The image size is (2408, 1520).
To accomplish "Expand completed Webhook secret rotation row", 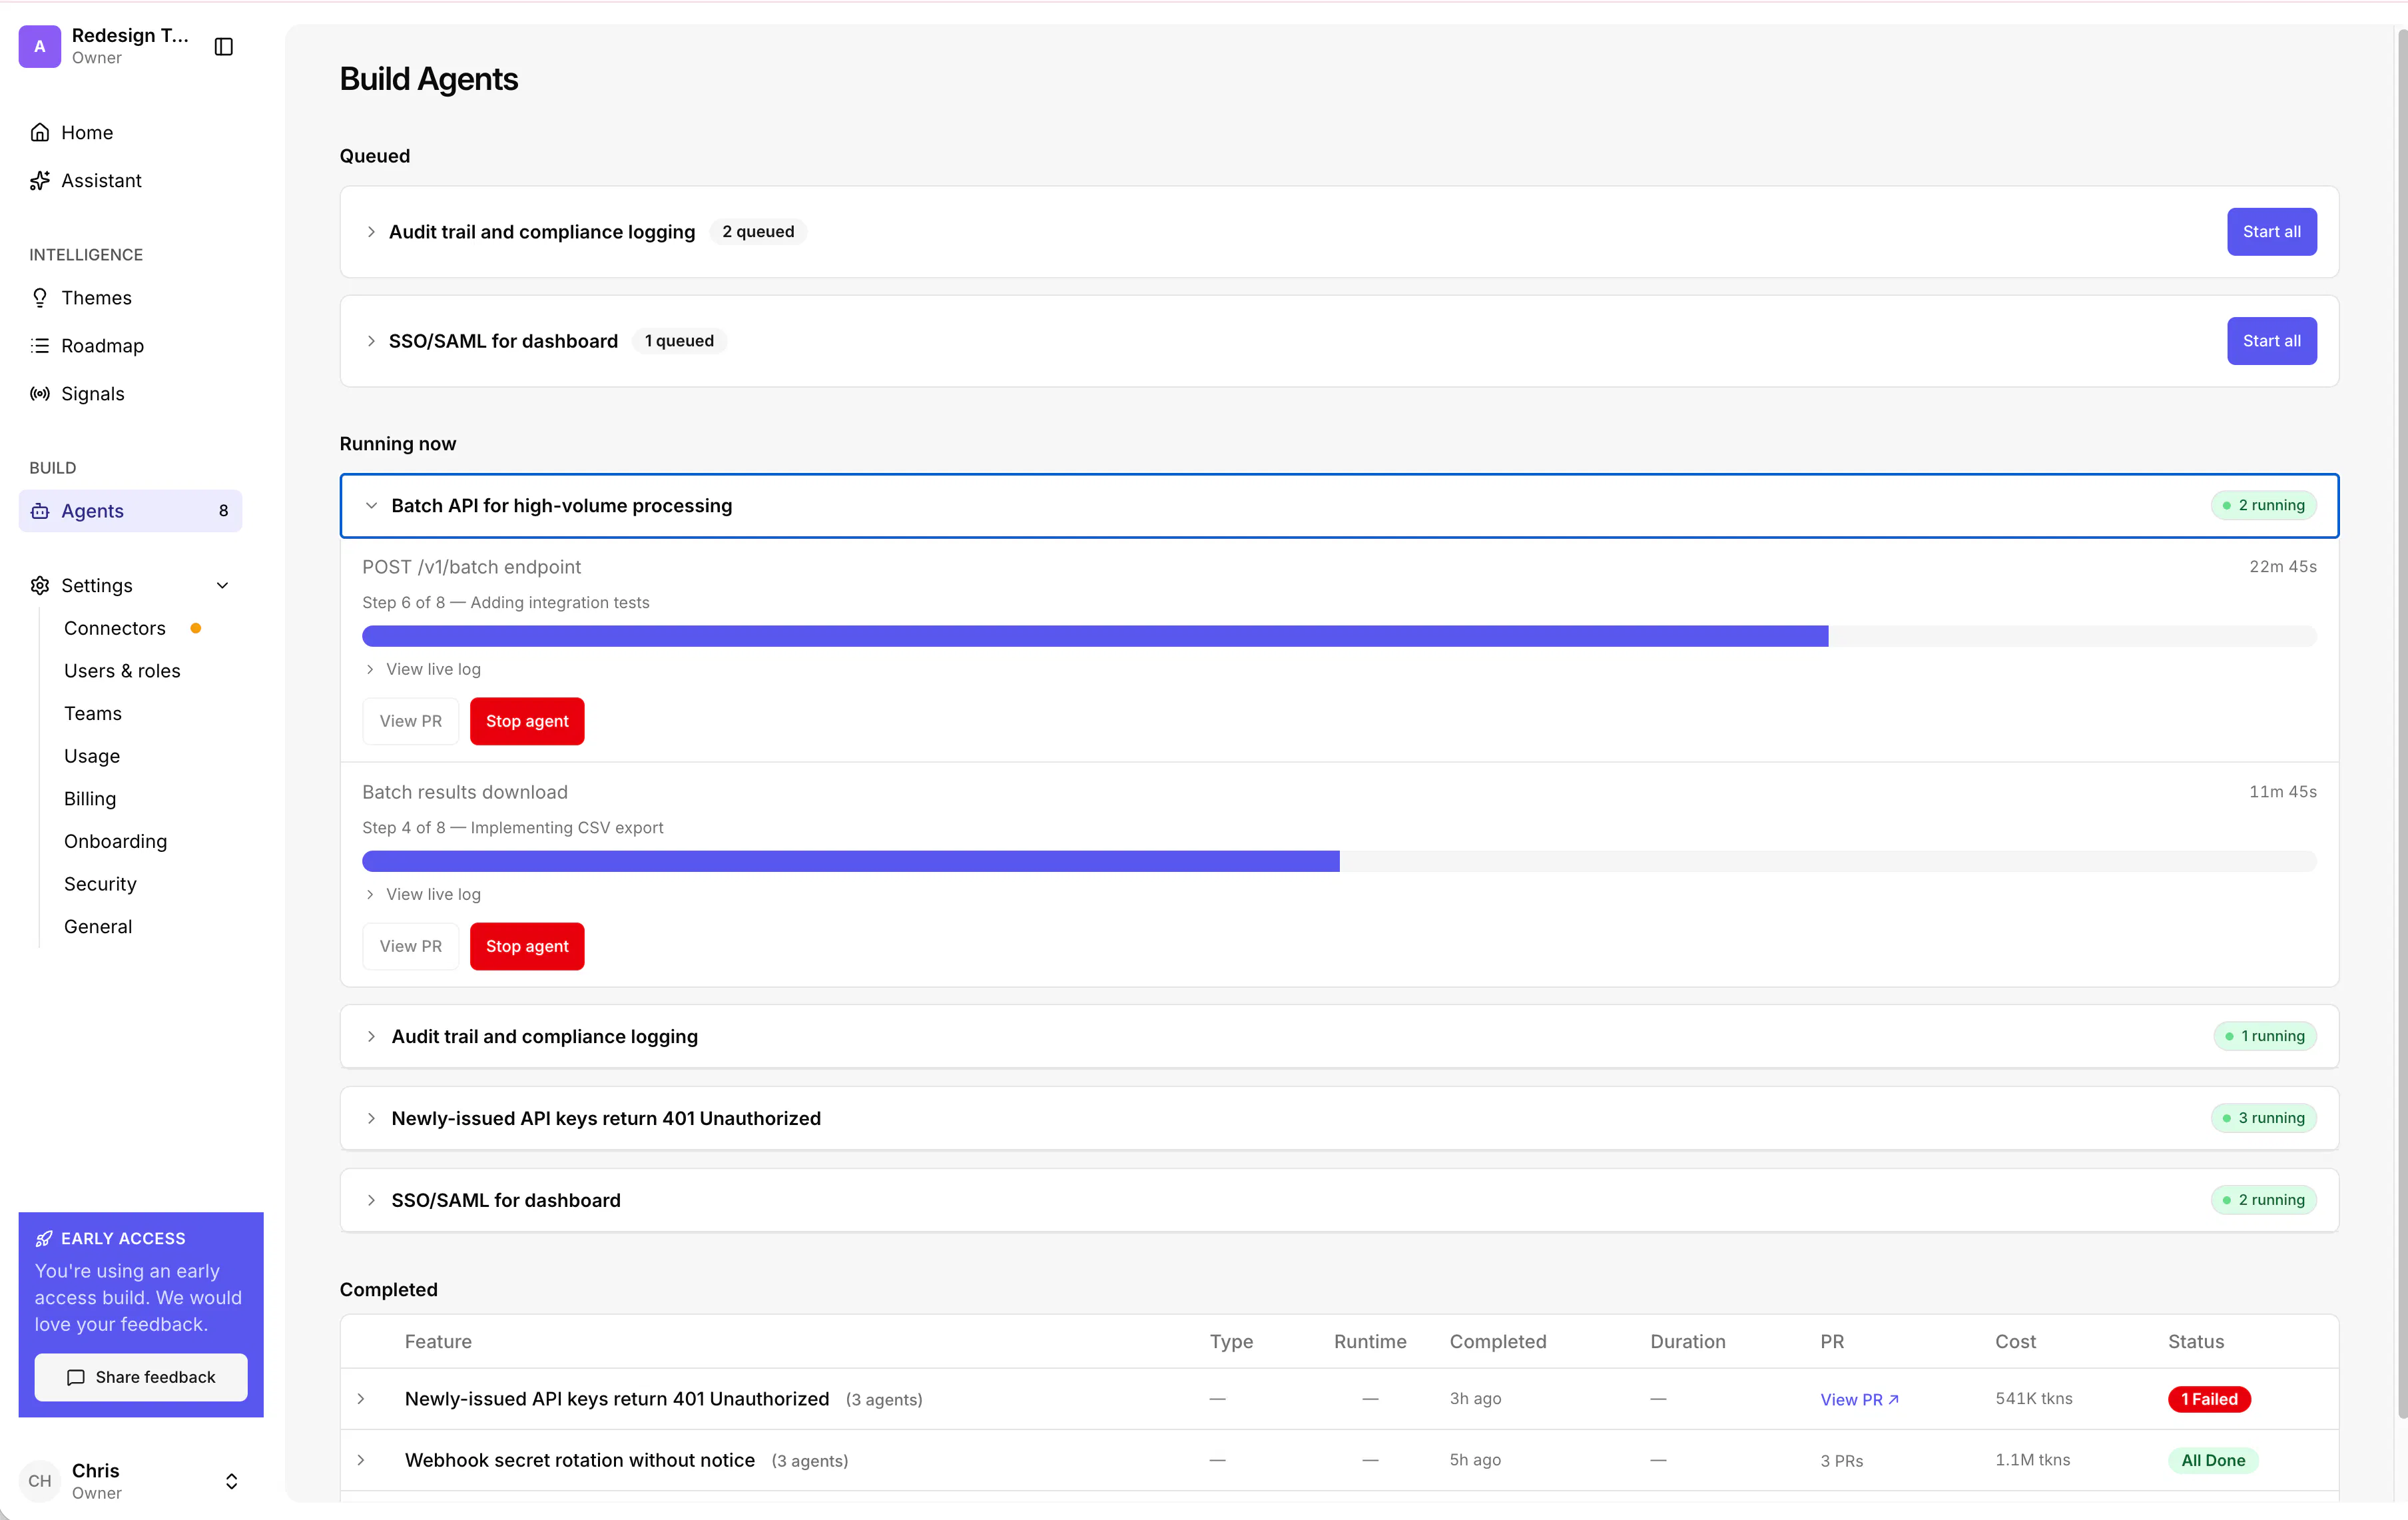I will click(361, 1460).
